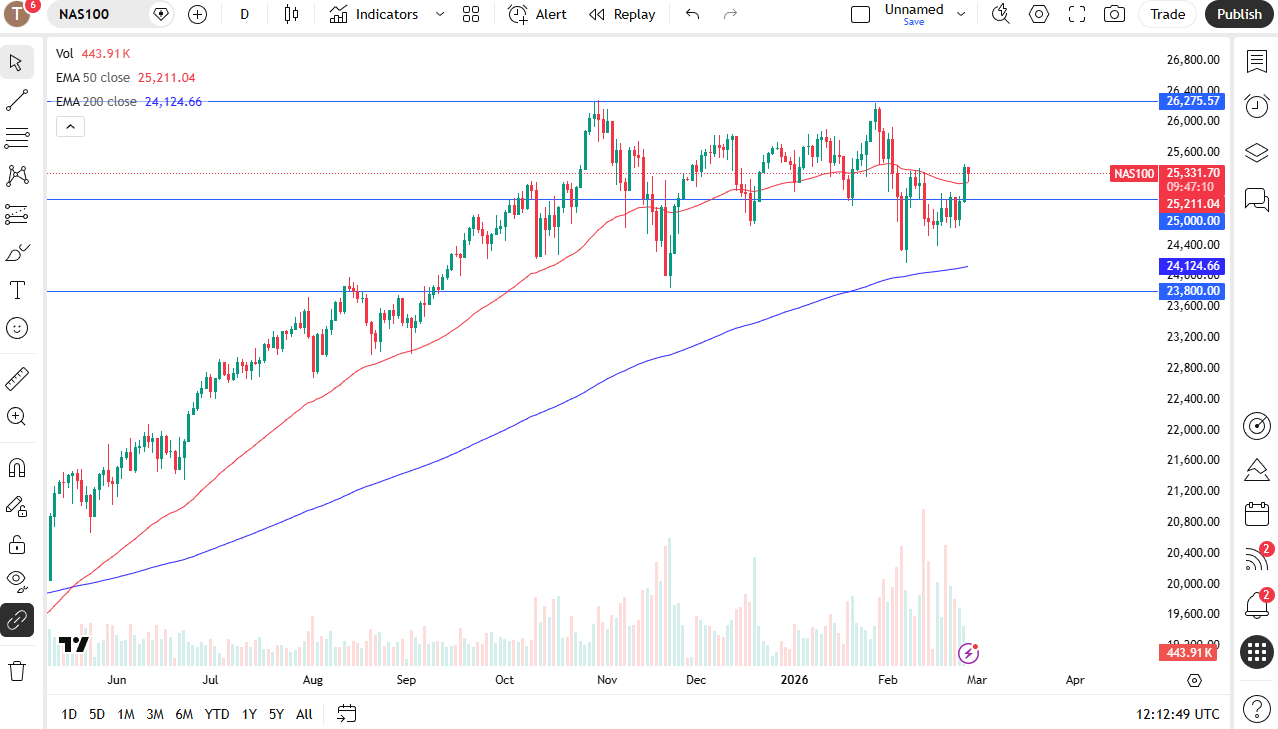This screenshot has height=729, width=1278.
Task: Select the 1D date range
Action: coord(69,714)
